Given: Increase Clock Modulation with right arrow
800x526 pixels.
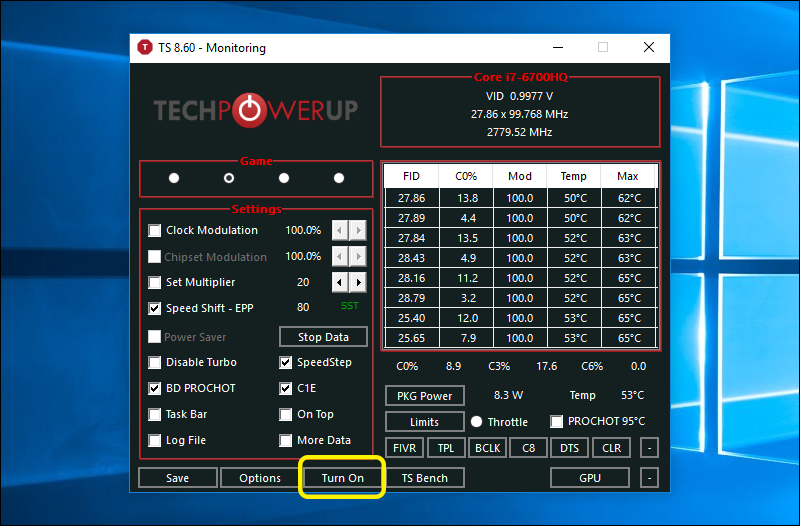Looking at the screenshot, I should point(358,231).
